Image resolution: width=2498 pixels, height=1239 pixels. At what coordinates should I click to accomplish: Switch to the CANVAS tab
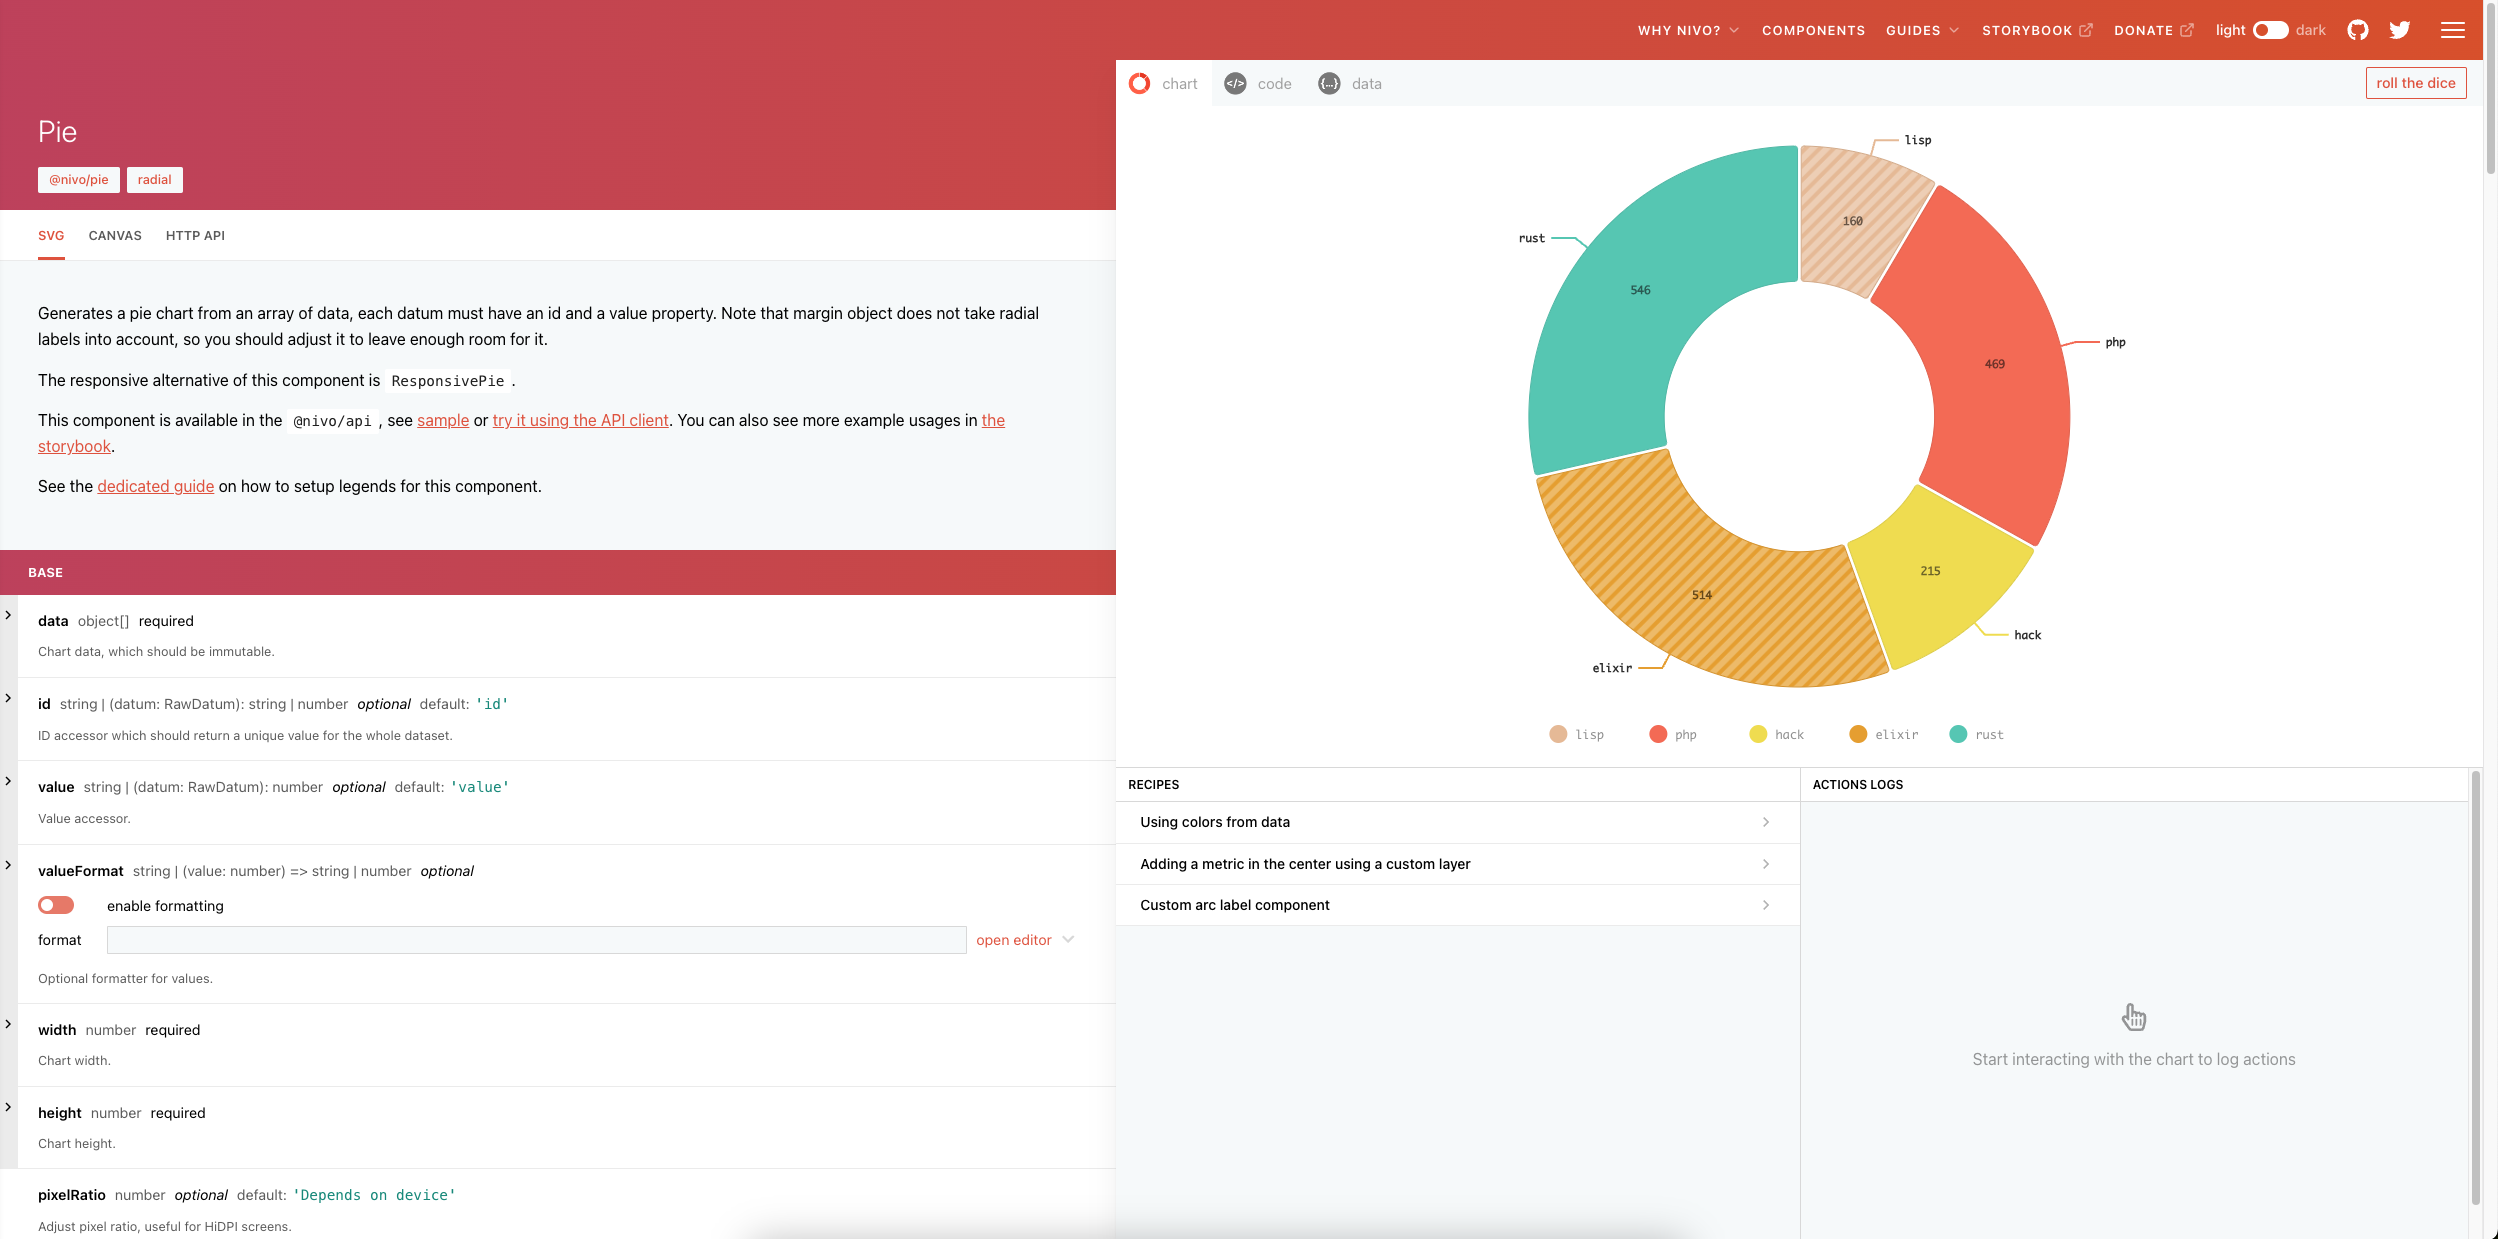click(115, 236)
